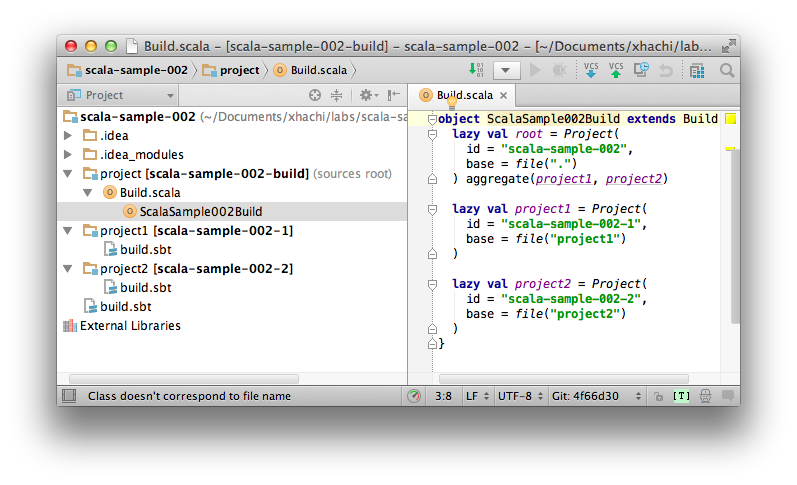797x485 pixels.
Task: Select build.sbt under project2
Action: 138,288
